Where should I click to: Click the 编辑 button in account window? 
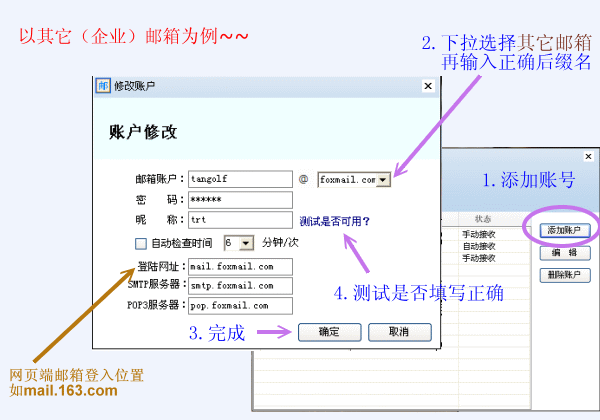pos(565,253)
